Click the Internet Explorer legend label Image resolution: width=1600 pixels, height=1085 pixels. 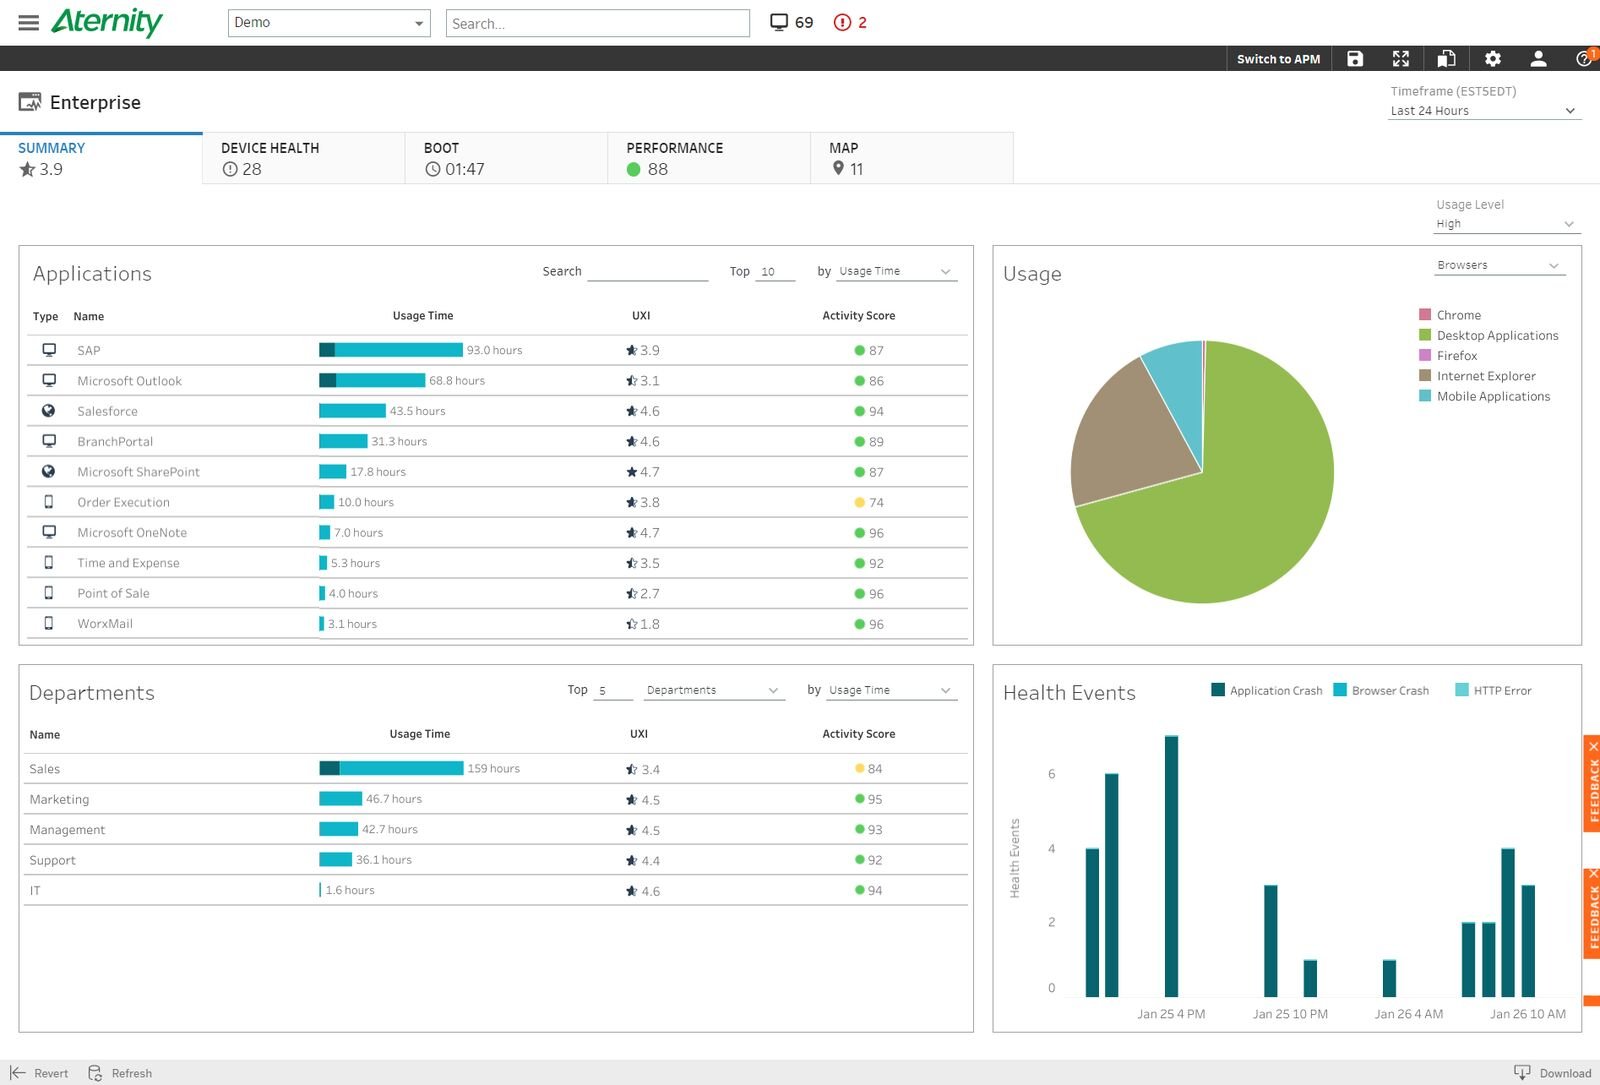1486,376
